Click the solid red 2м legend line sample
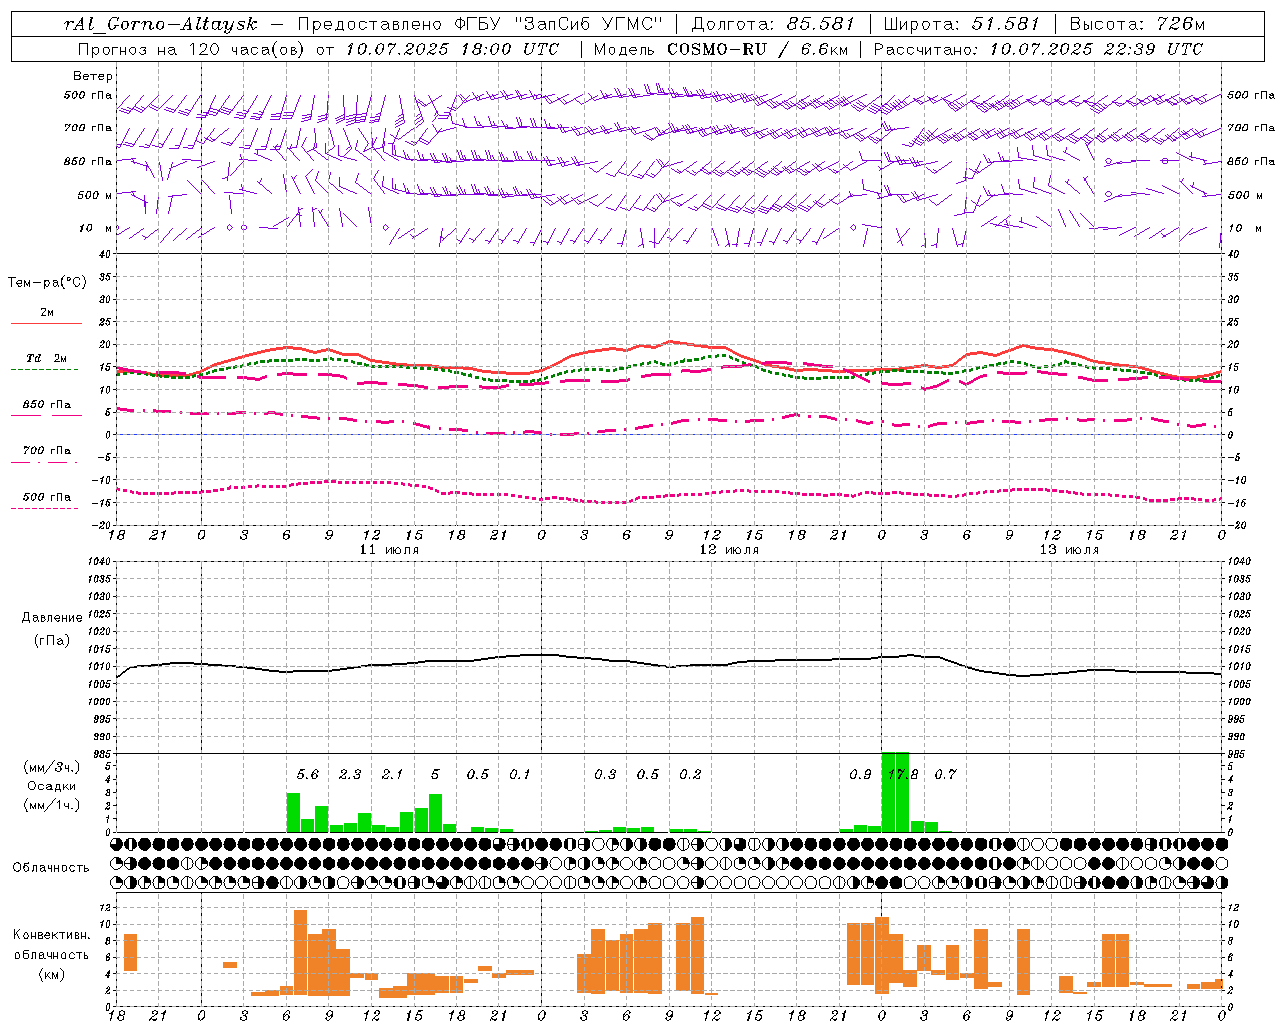The height and width of the screenshot is (1024, 1280). [x=46, y=323]
